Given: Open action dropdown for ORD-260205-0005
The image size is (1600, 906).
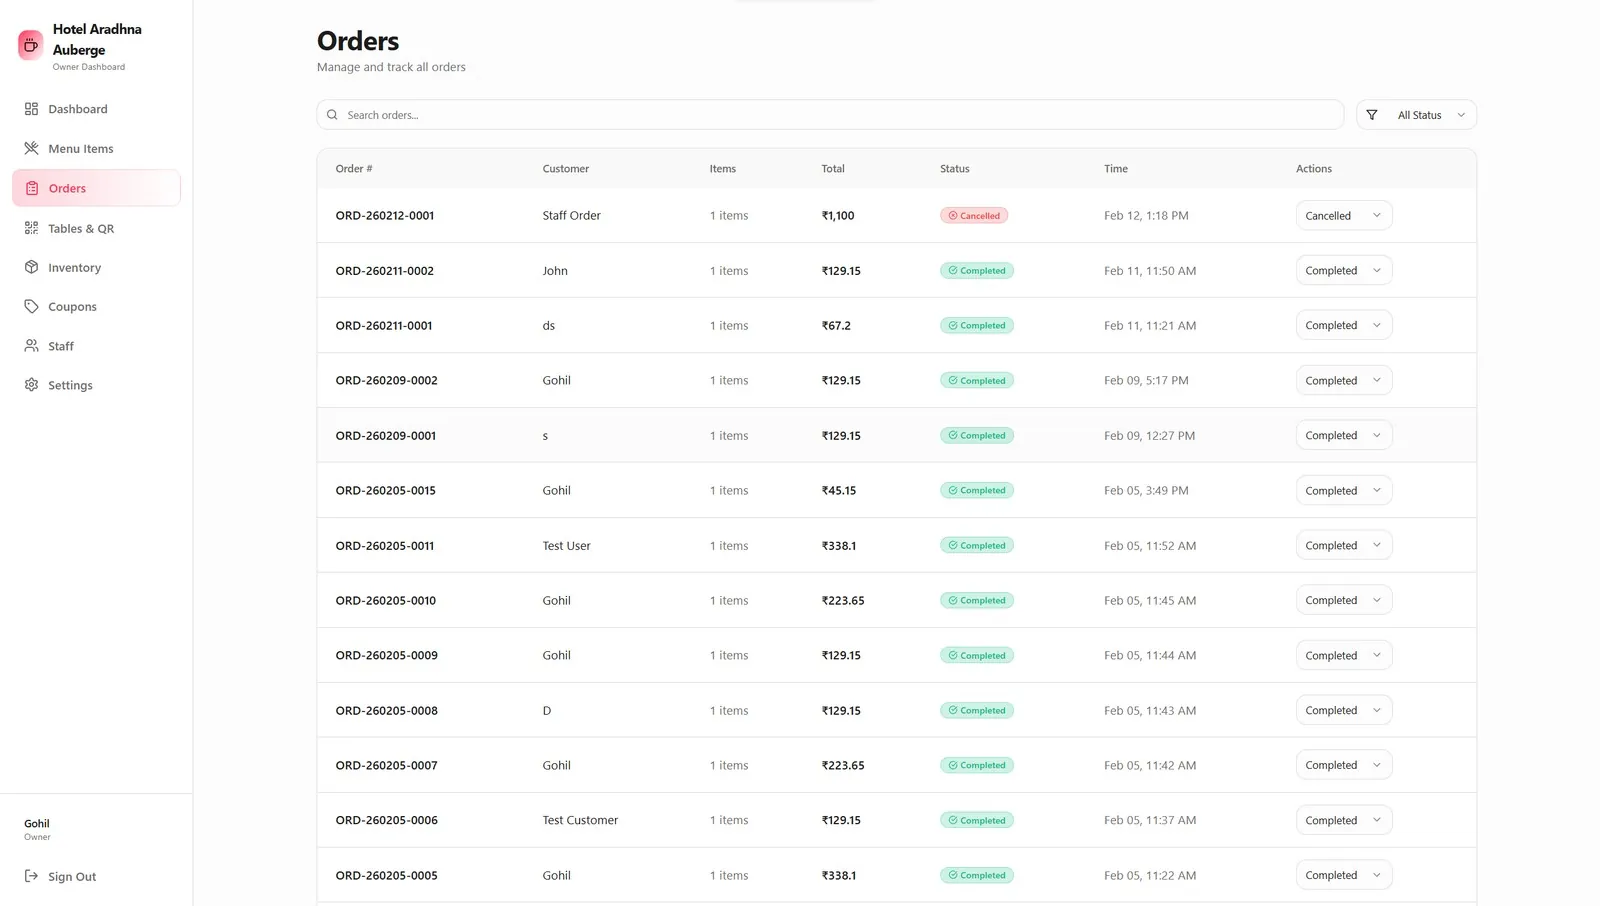Looking at the screenshot, I should point(1344,875).
